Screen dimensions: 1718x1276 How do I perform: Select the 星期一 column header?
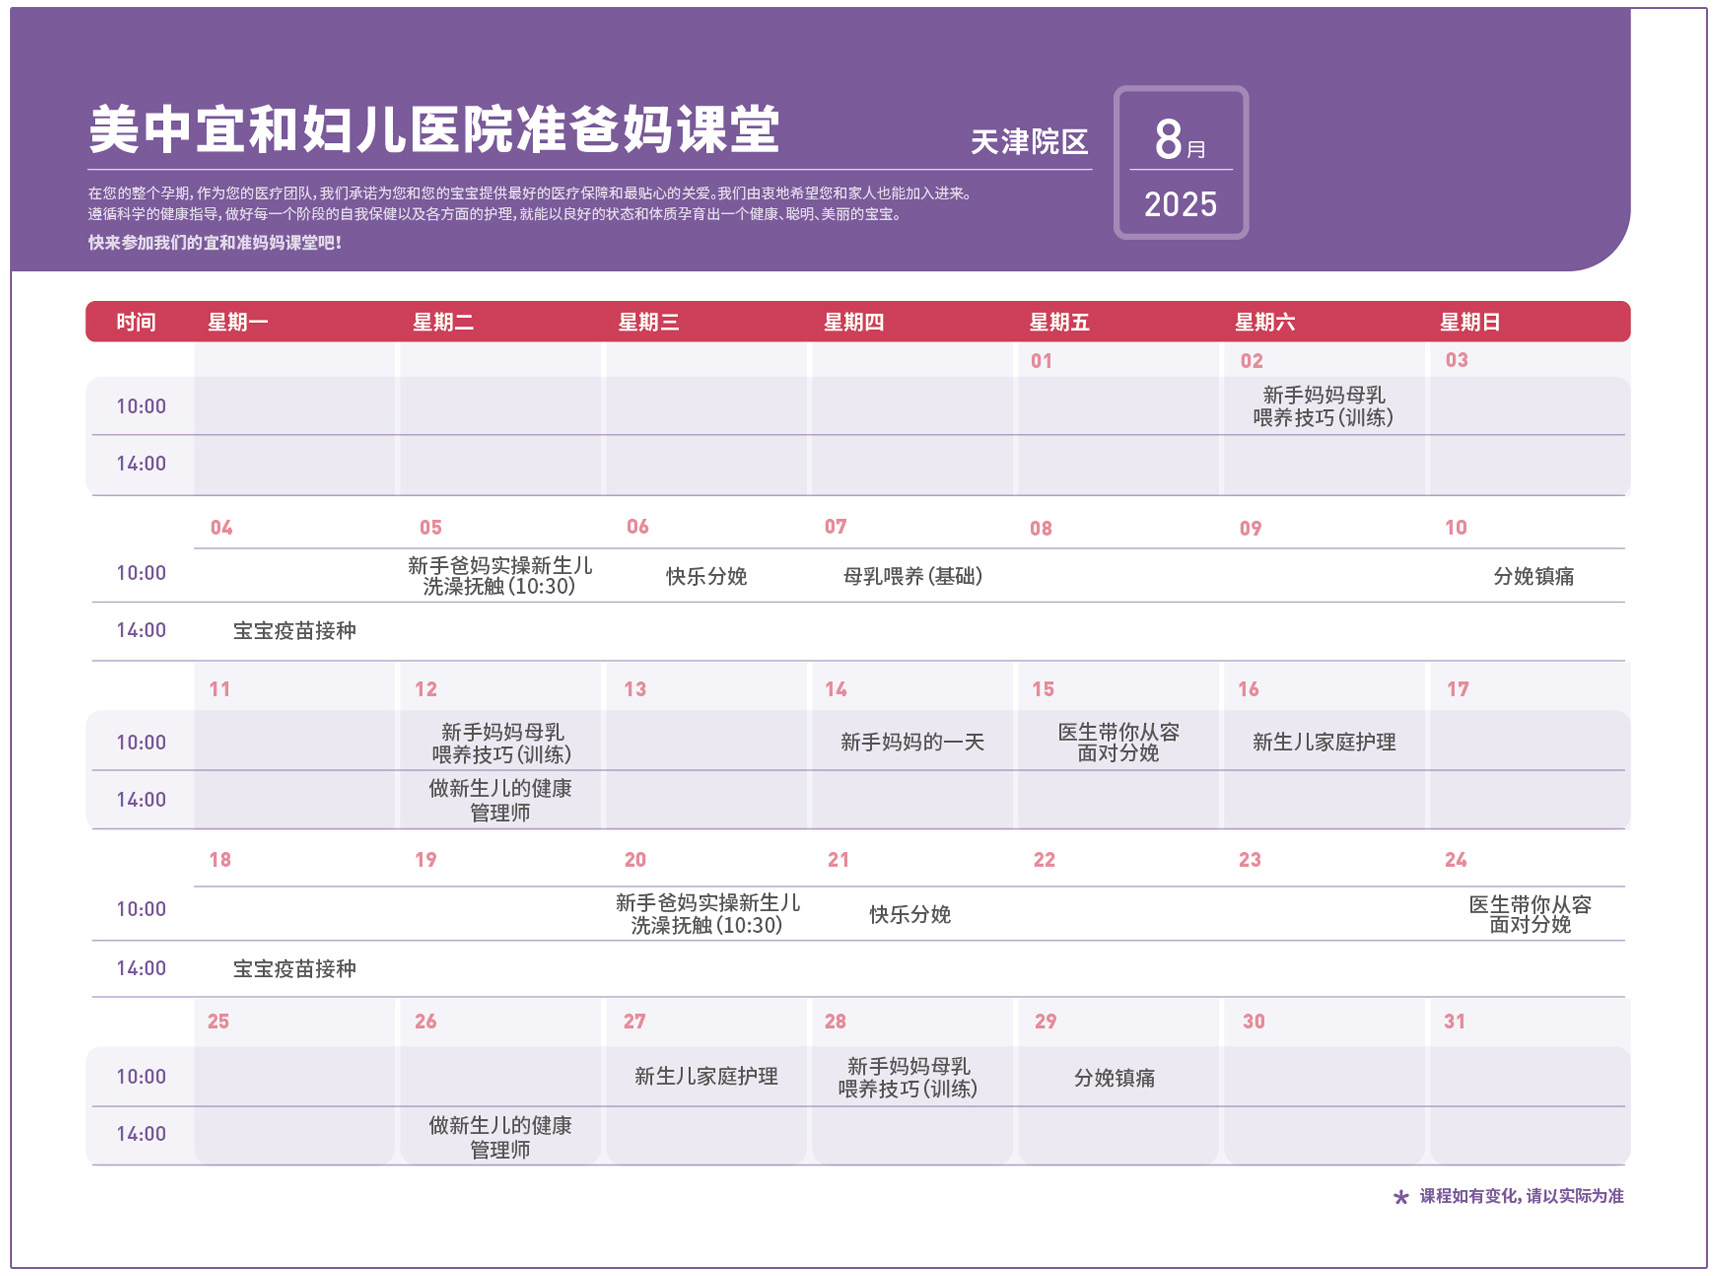(x=238, y=322)
